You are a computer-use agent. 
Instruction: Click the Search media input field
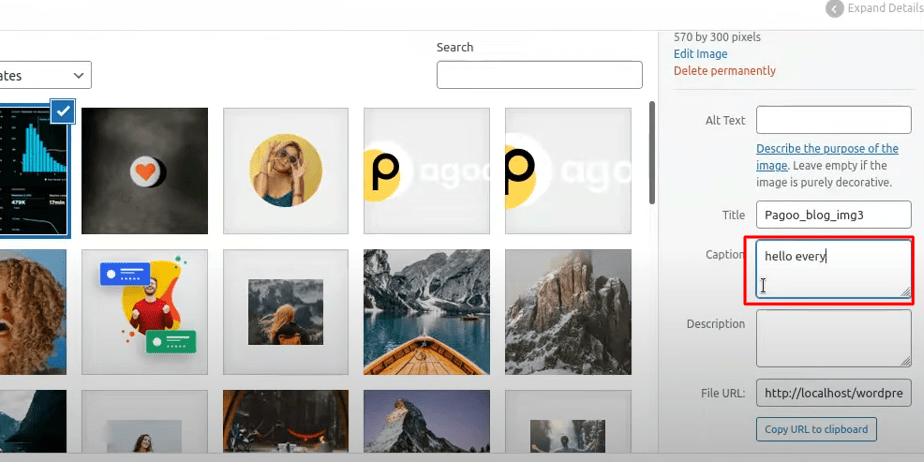click(539, 75)
